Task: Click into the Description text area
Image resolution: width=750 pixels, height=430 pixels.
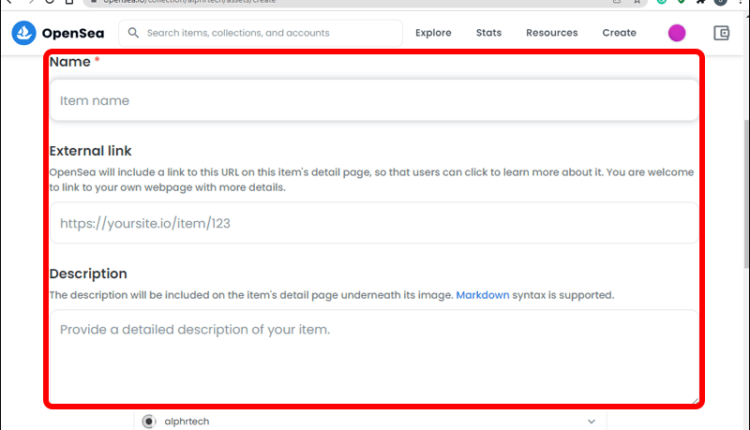Action: [x=374, y=355]
